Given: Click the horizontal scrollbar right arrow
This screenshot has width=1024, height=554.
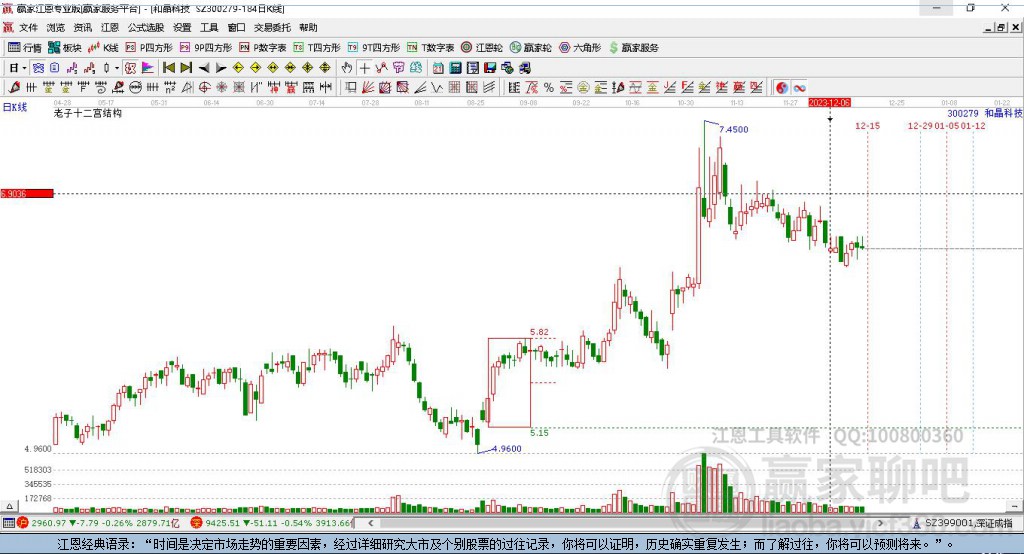Looking at the screenshot, I should tap(880, 523).
